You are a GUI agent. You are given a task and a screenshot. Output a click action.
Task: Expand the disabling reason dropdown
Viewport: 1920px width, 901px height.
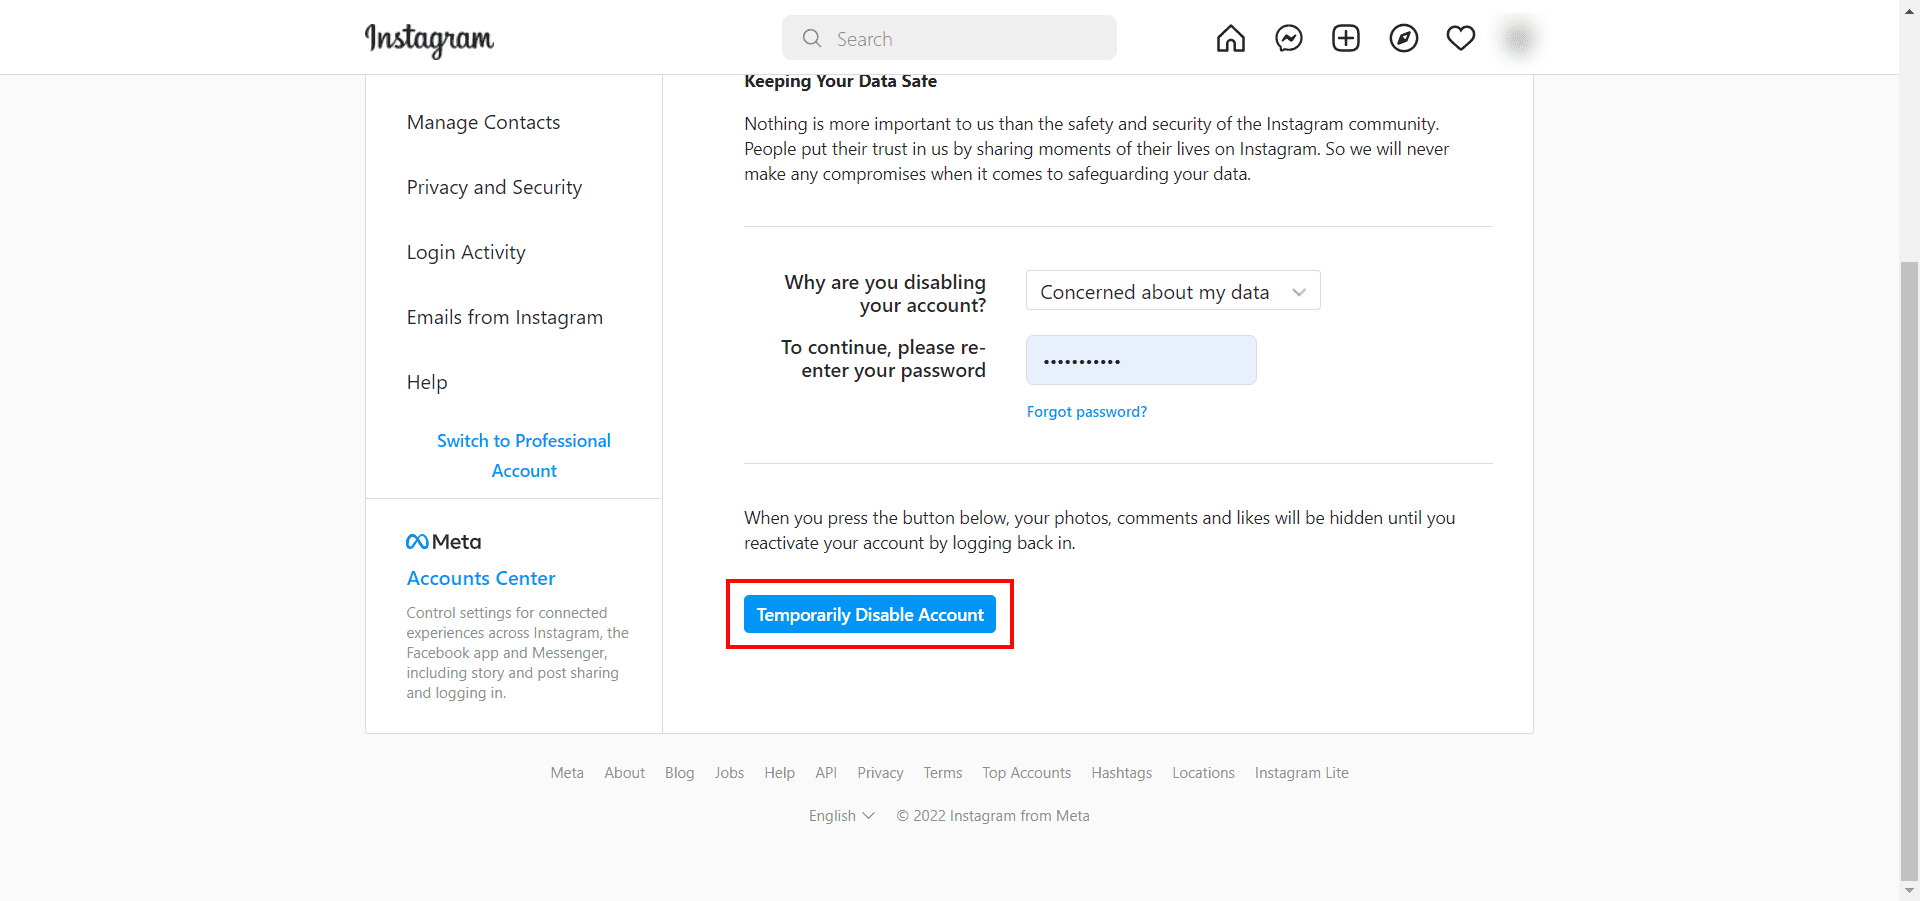(1172, 291)
